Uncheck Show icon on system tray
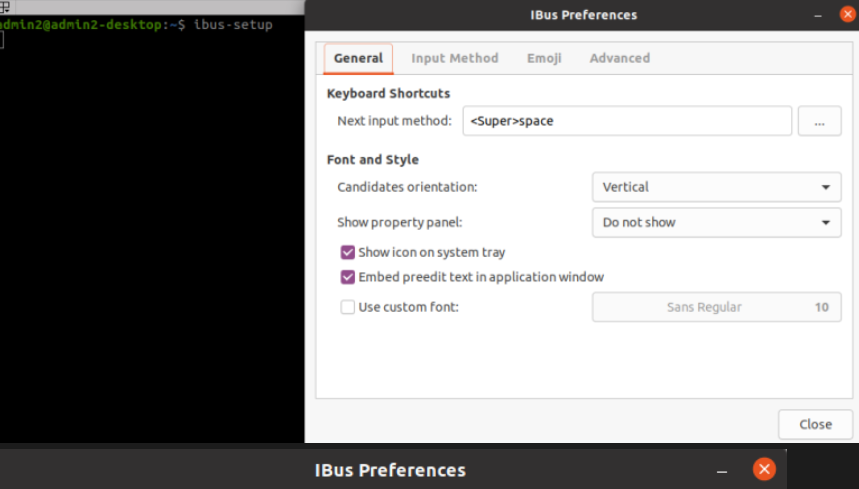The width and height of the screenshot is (859, 489). click(347, 252)
